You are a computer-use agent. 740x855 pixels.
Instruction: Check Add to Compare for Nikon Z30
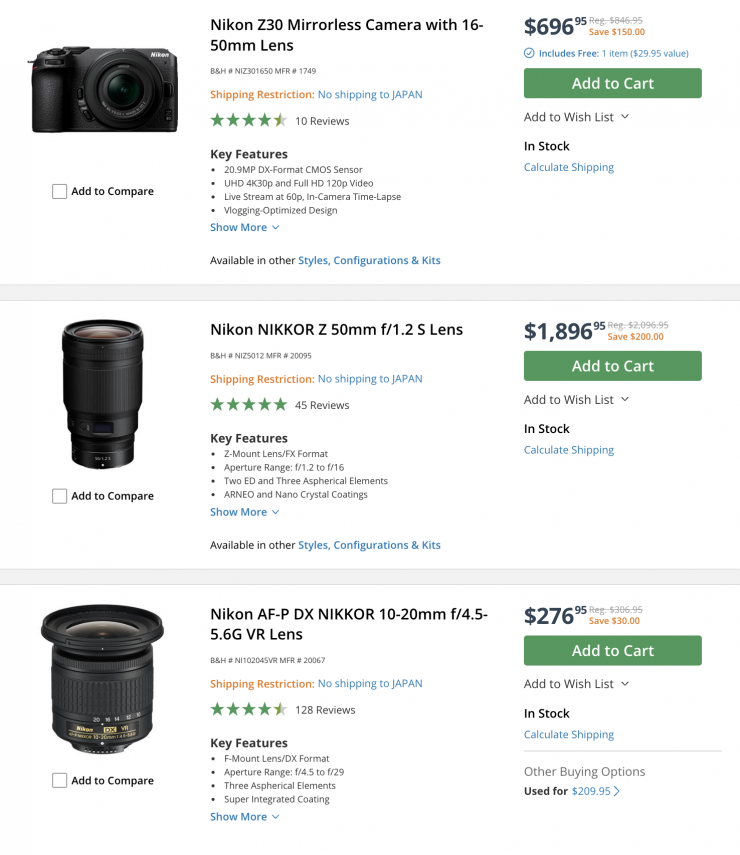click(x=60, y=191)
